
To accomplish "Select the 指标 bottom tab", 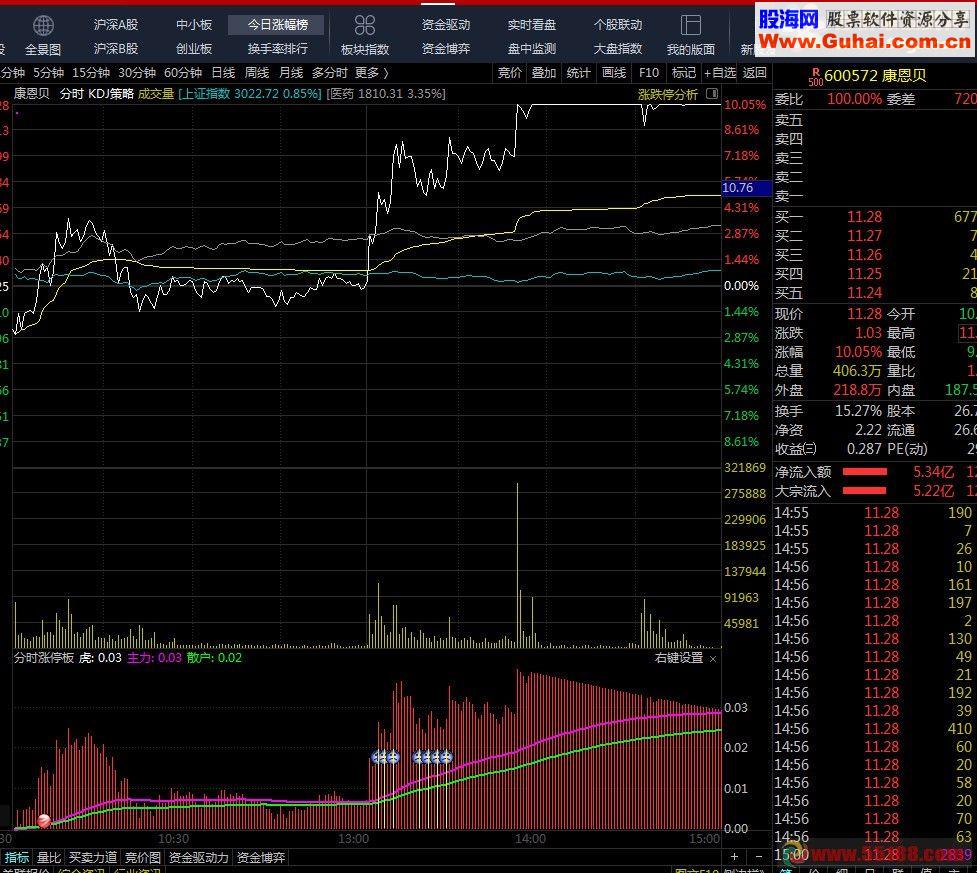I will point(17,857).
